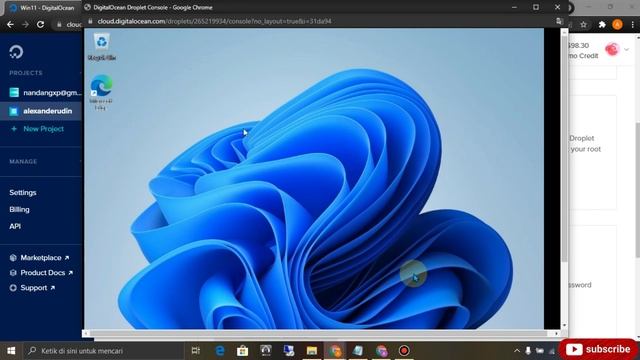This screenshot has width=640, height=360.
Task: Open the Support external link
Action: point(32,288)
